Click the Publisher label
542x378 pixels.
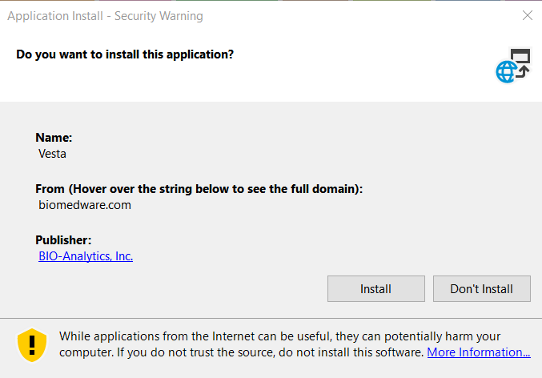tap(63, 240)
